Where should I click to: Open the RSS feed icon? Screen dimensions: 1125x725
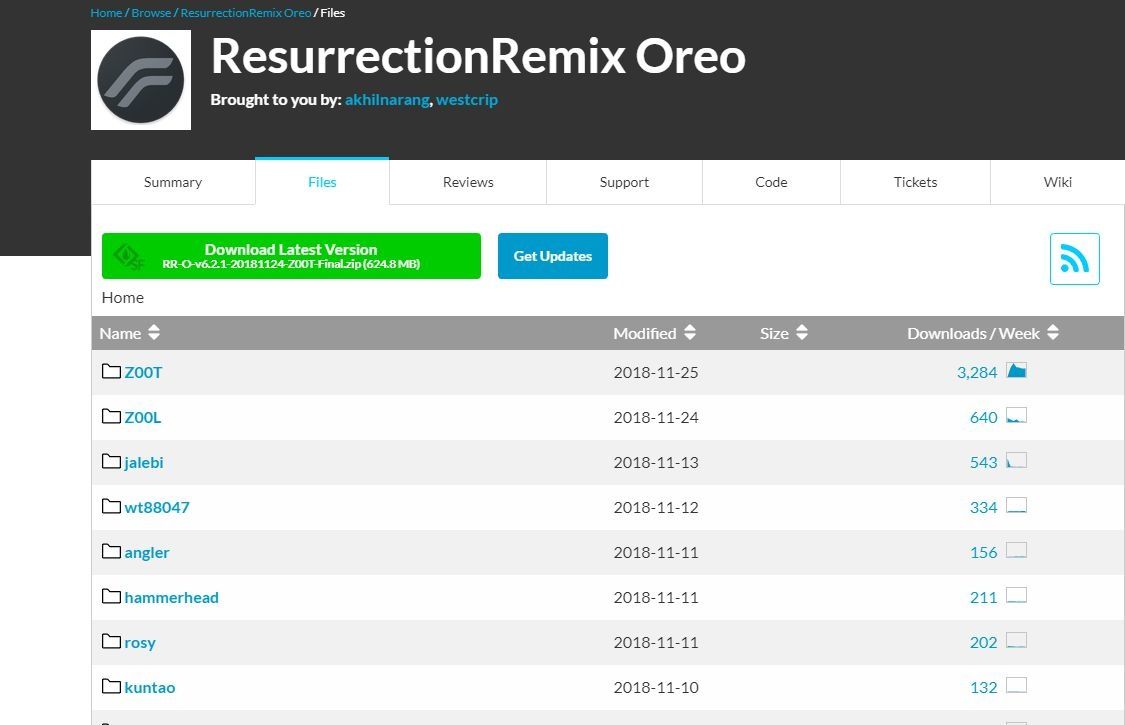click(x=1074, y=258)
